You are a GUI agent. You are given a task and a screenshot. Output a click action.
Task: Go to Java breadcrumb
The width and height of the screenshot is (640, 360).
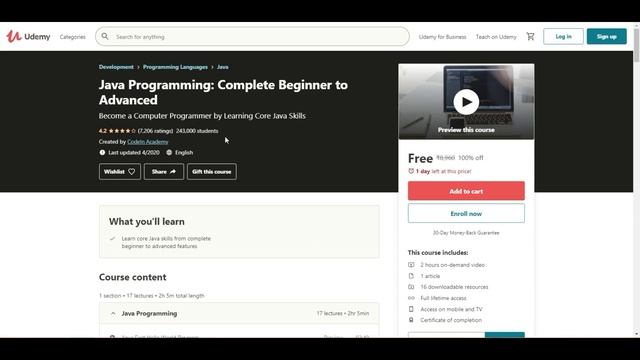222,67
